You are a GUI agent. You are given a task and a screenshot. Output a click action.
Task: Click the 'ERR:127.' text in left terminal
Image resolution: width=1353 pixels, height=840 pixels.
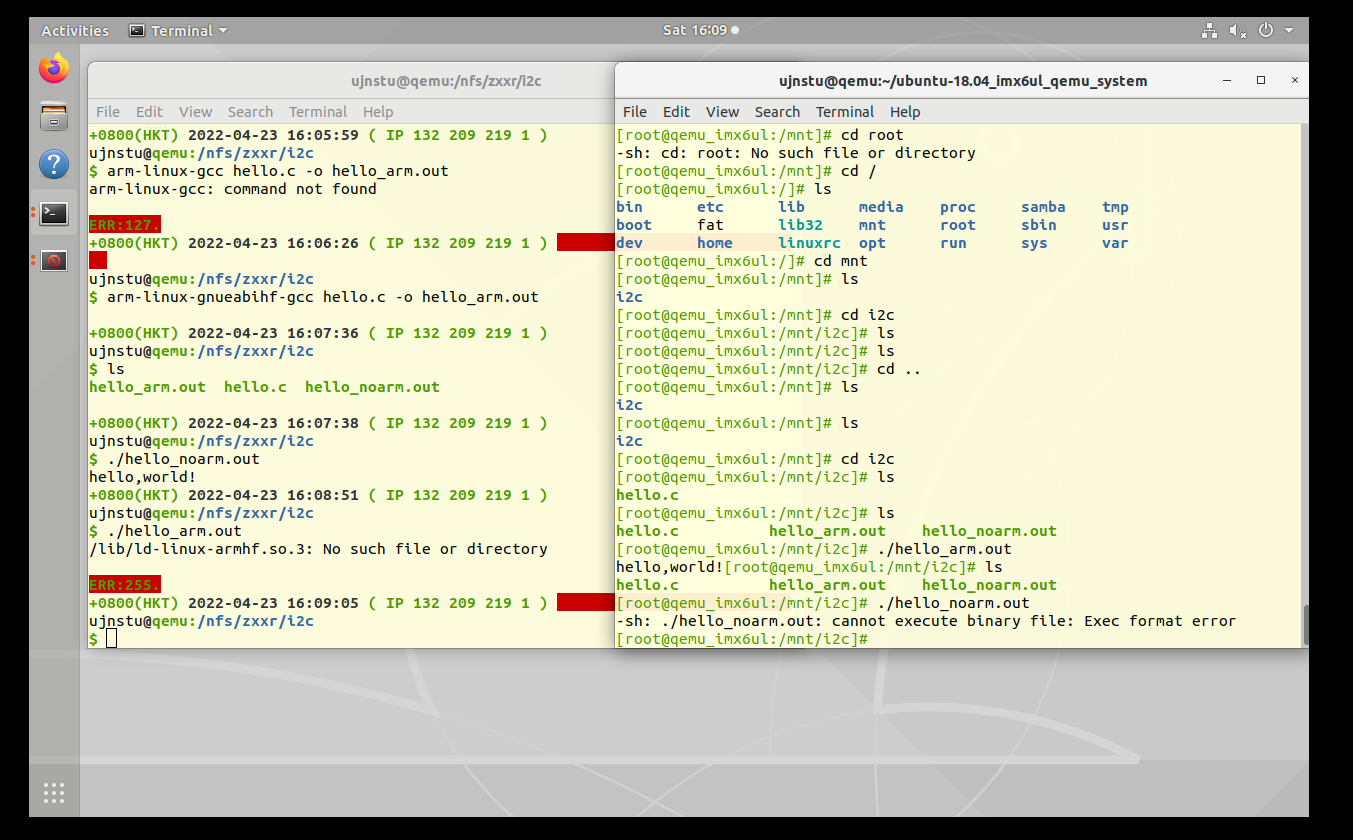pos(125,225)
